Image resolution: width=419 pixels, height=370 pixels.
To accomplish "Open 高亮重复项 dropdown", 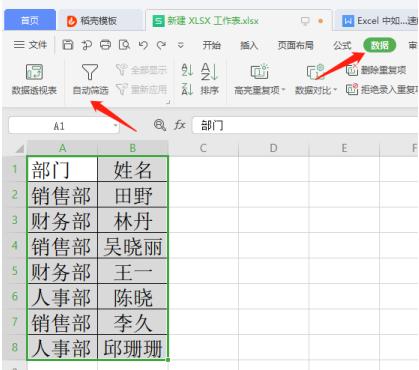I will click(260, 79).
